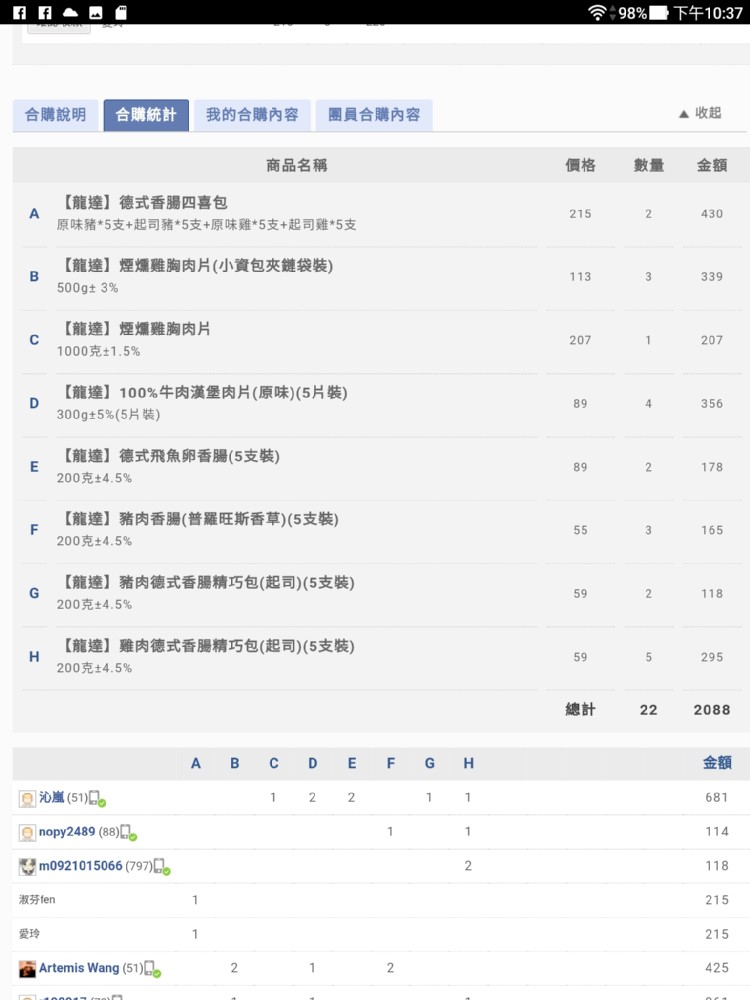This screenshot has height=1000, width=750.
Task: Tap phone verified icon beside 沁嵐
Action: click(97, 798)
